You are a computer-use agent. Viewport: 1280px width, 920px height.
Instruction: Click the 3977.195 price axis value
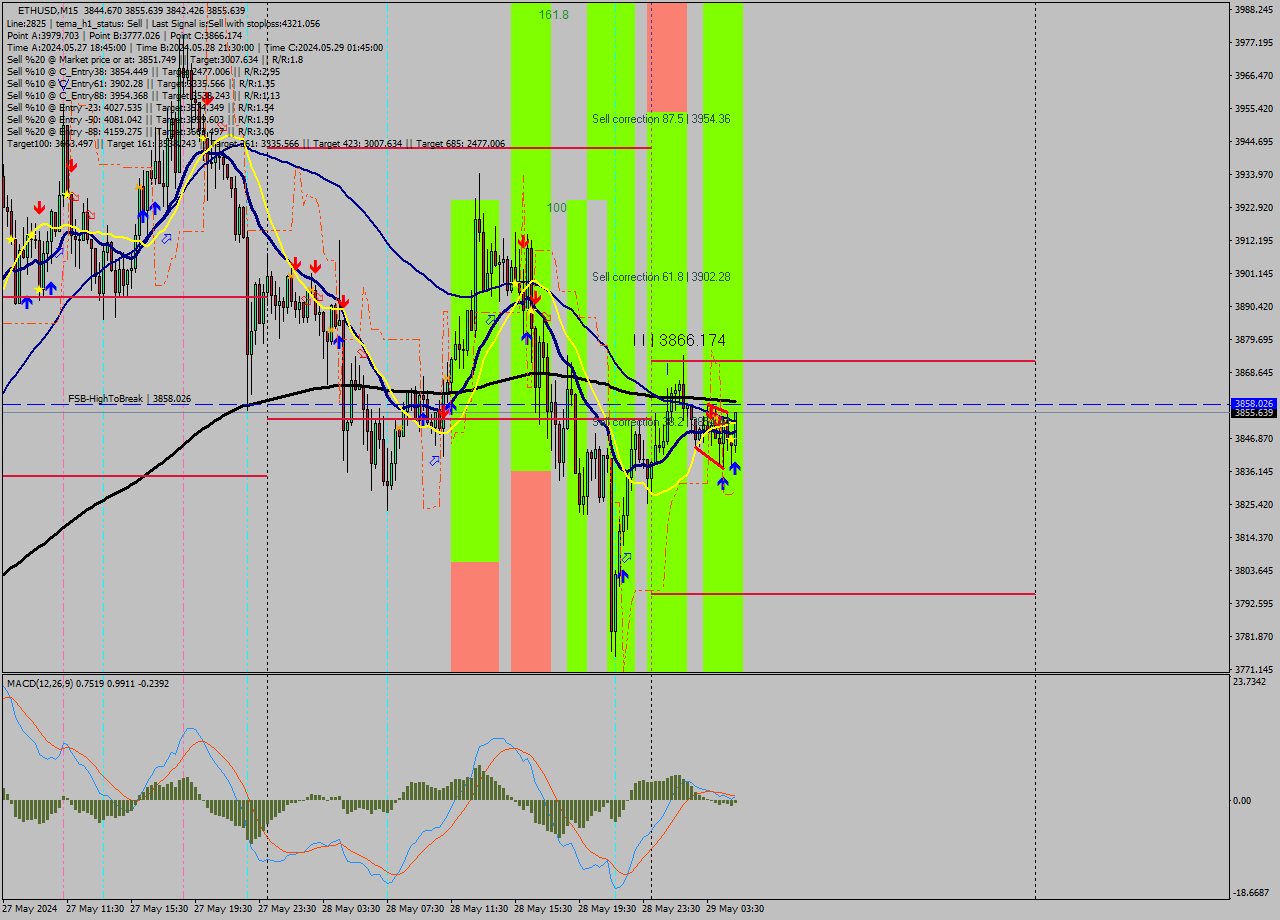click(1253, 42)
